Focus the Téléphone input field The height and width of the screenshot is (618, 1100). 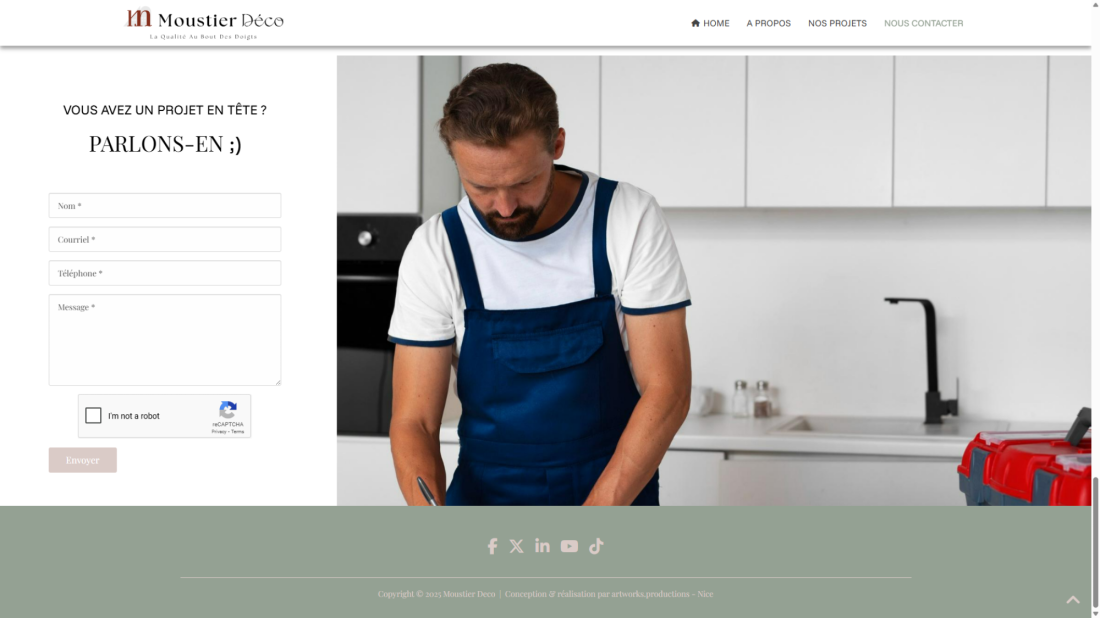[x=165, y=273]
